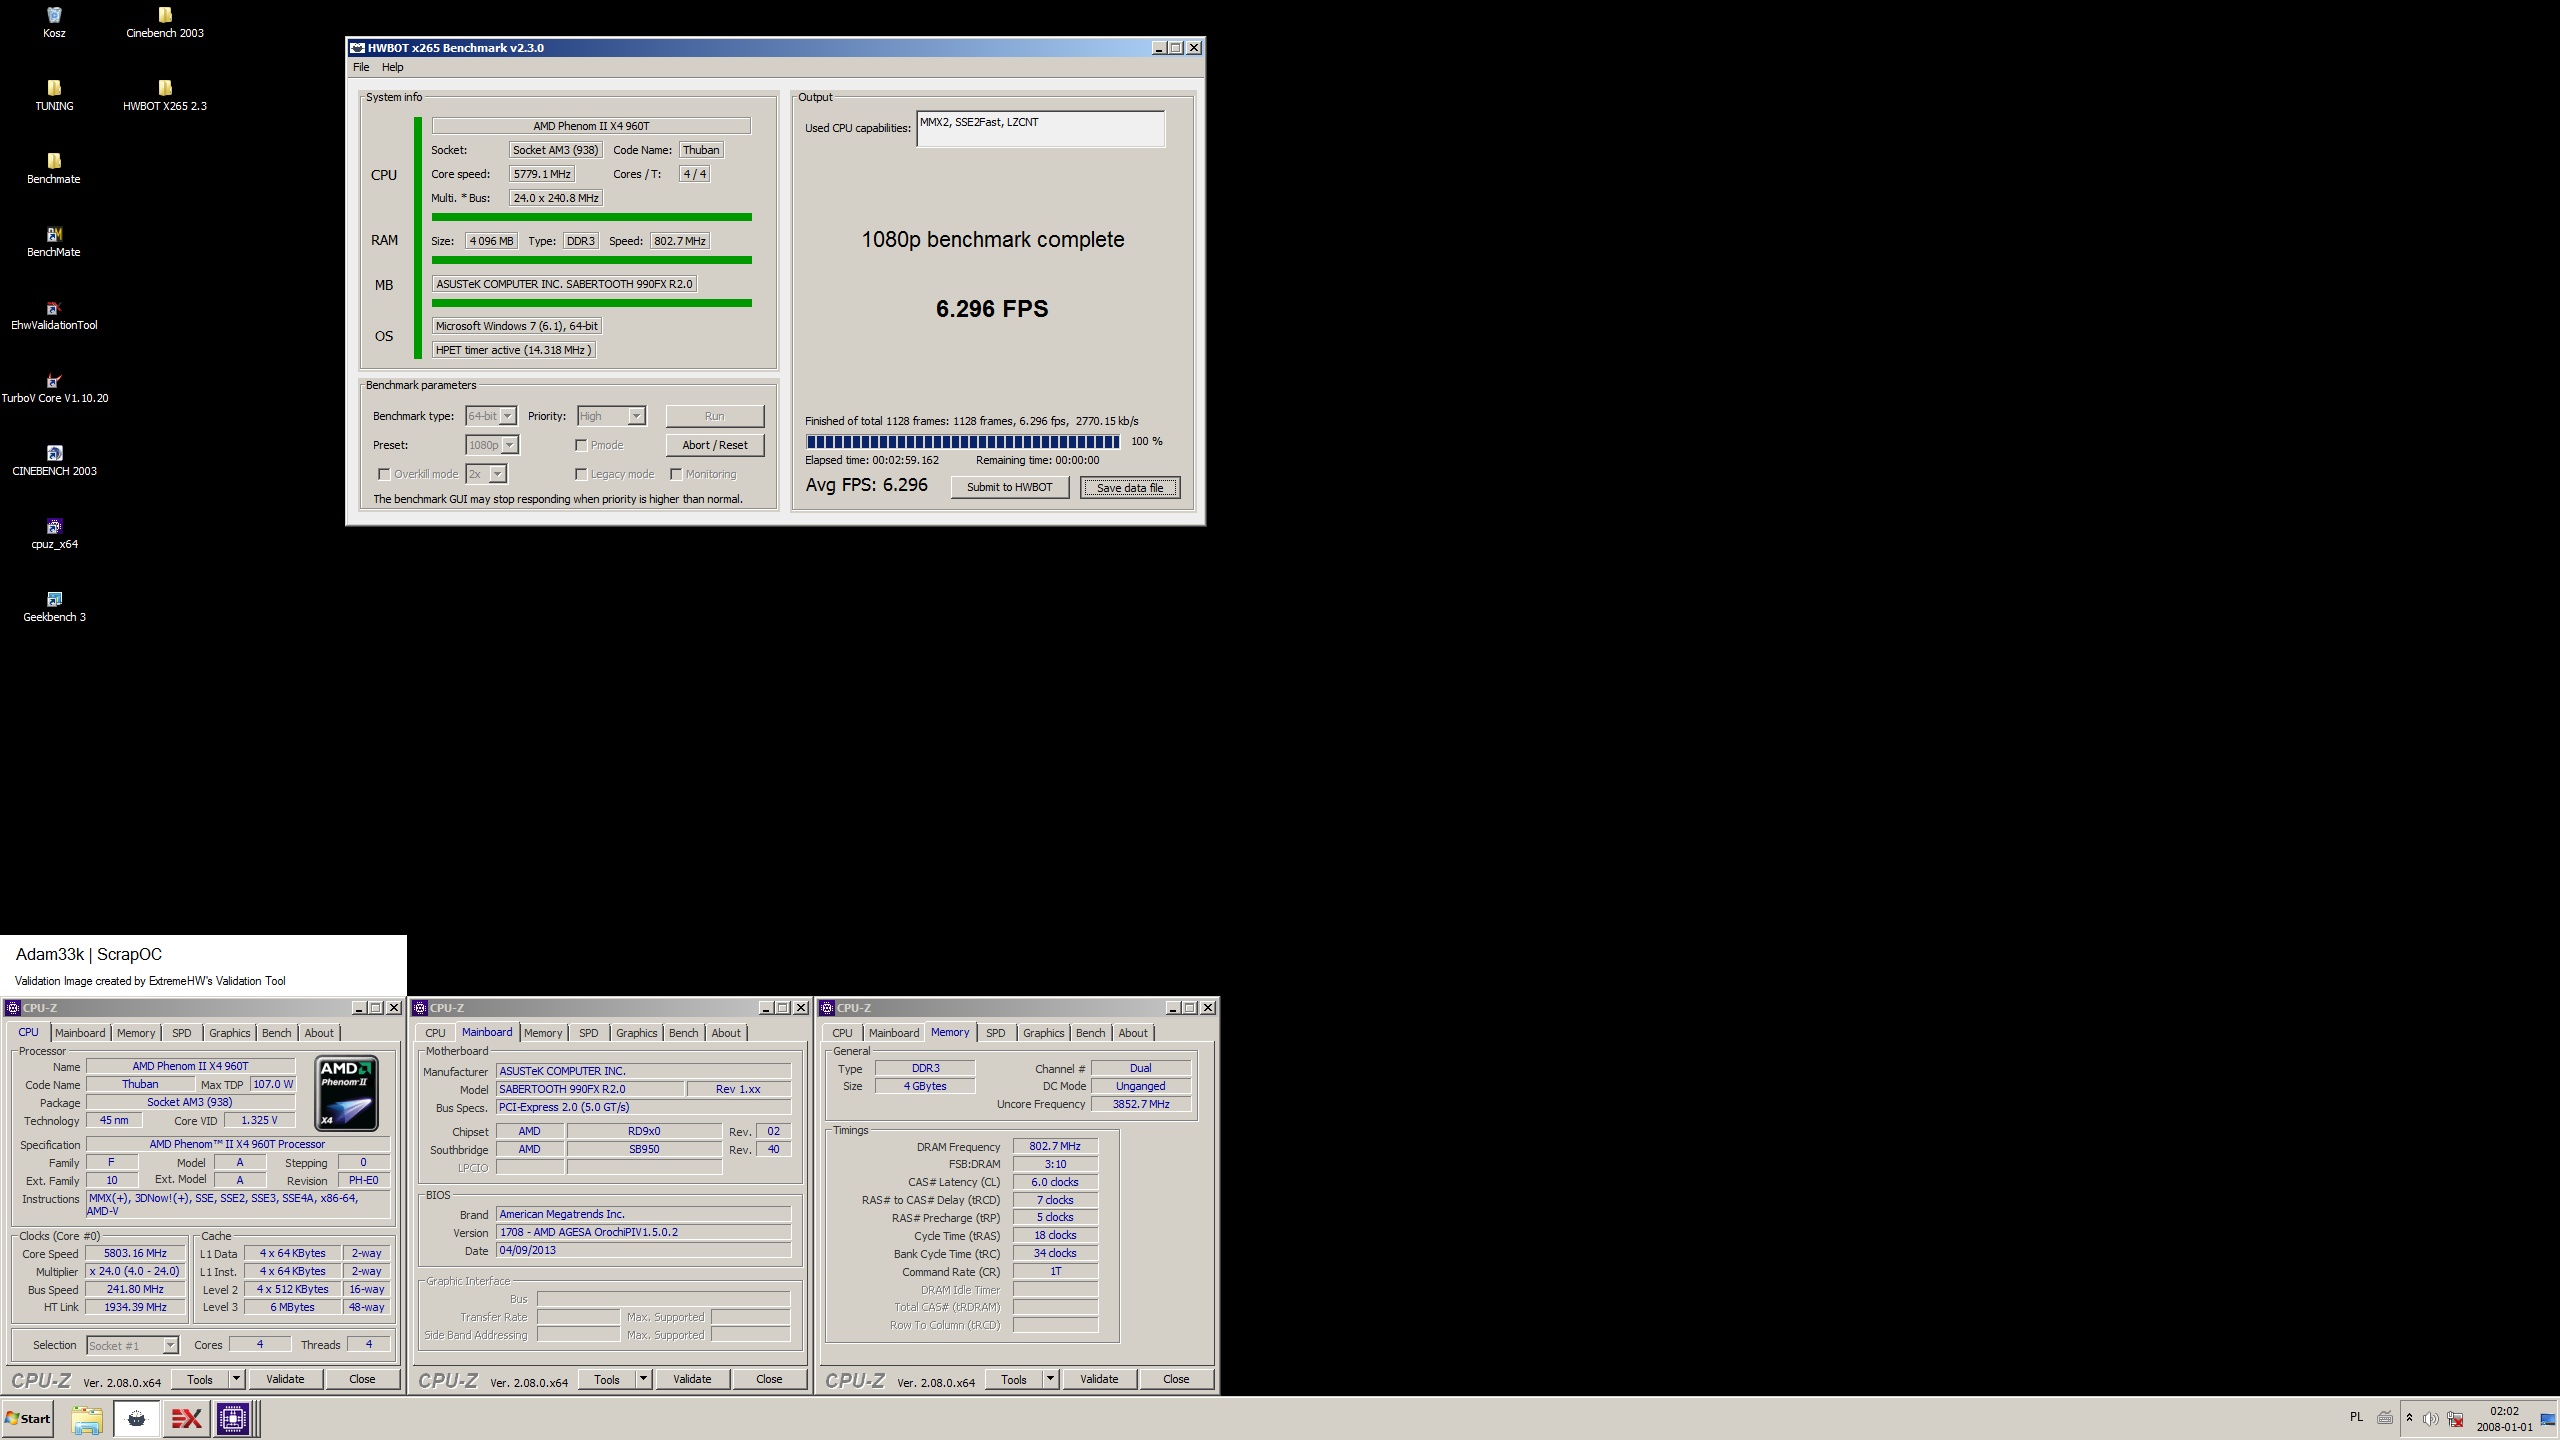Switch to Graphics tab in Mainboard CPU-Z window
2560x1440 pixels.
click(637, 1033)
